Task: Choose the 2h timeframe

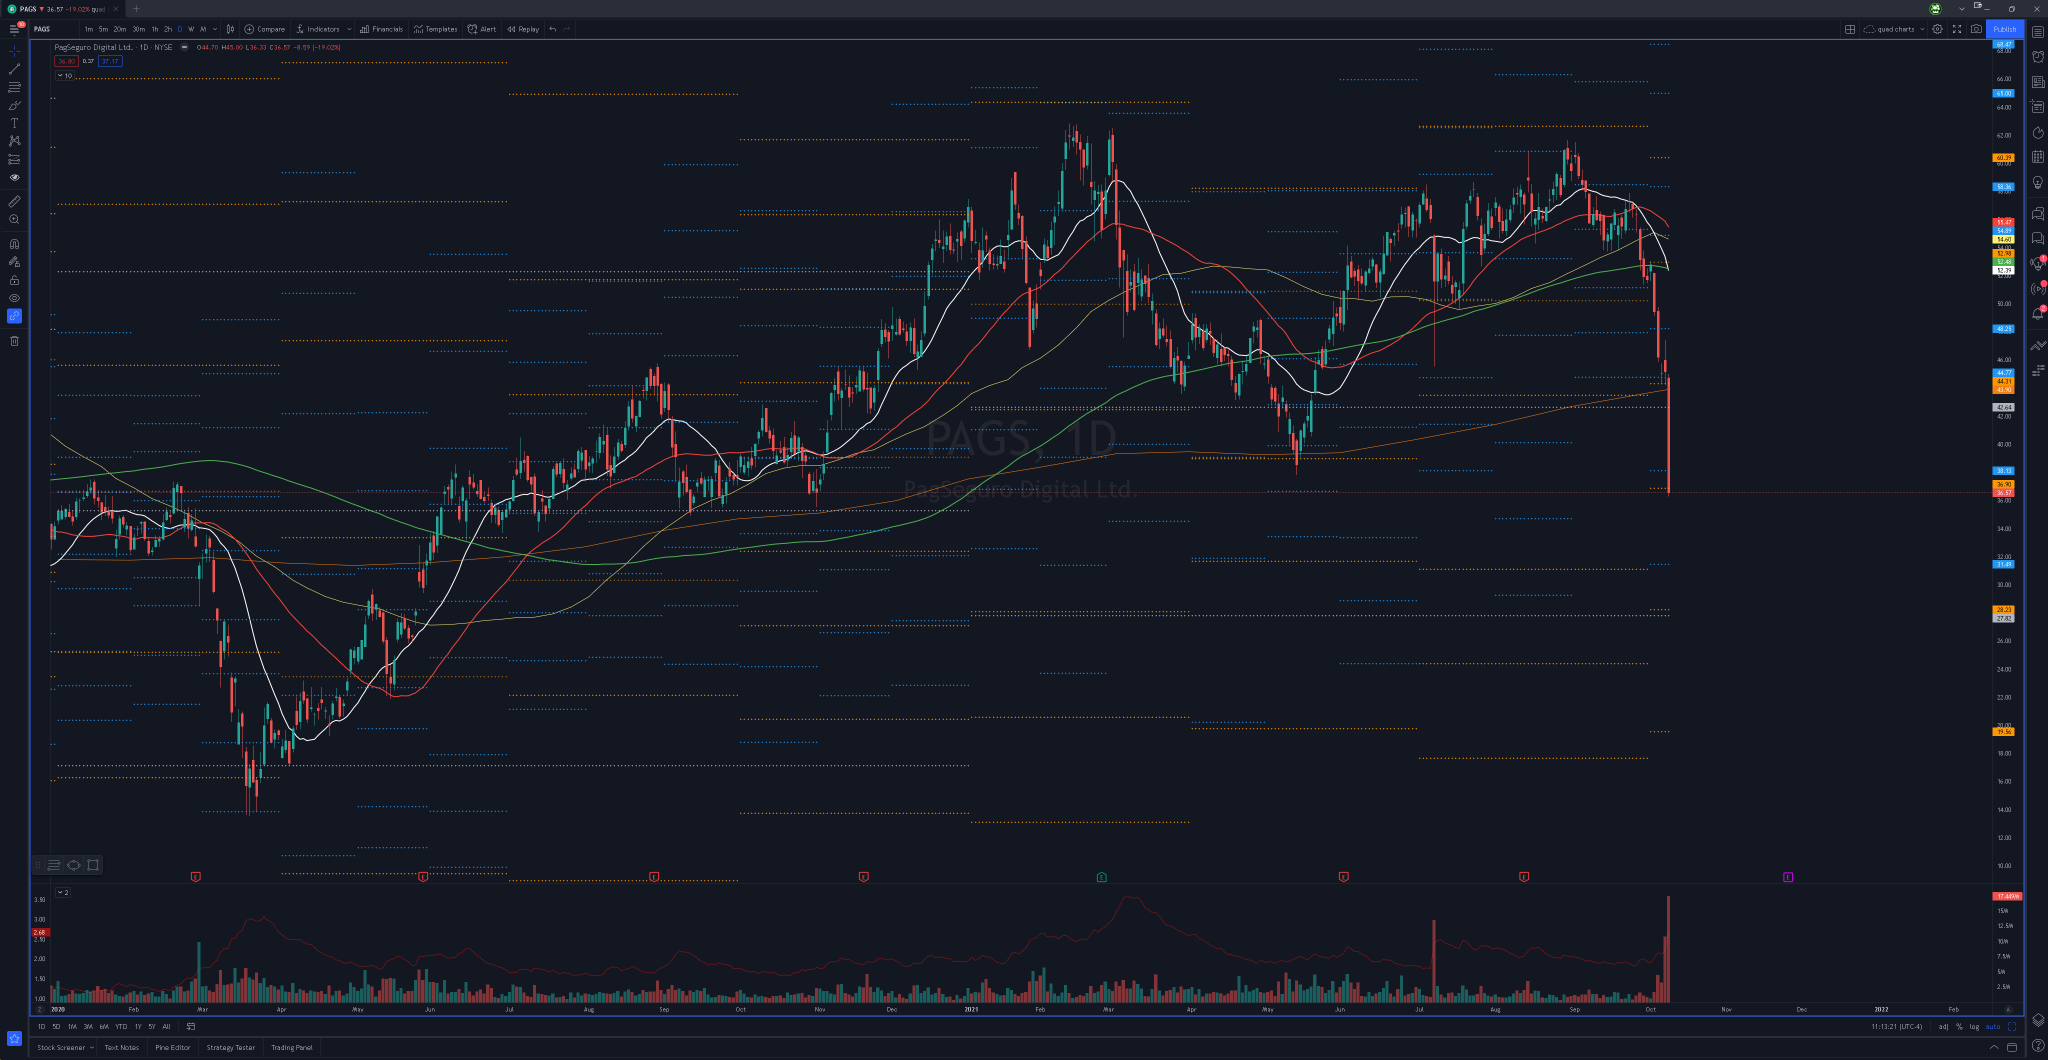Action: click(x=168, y=29)
